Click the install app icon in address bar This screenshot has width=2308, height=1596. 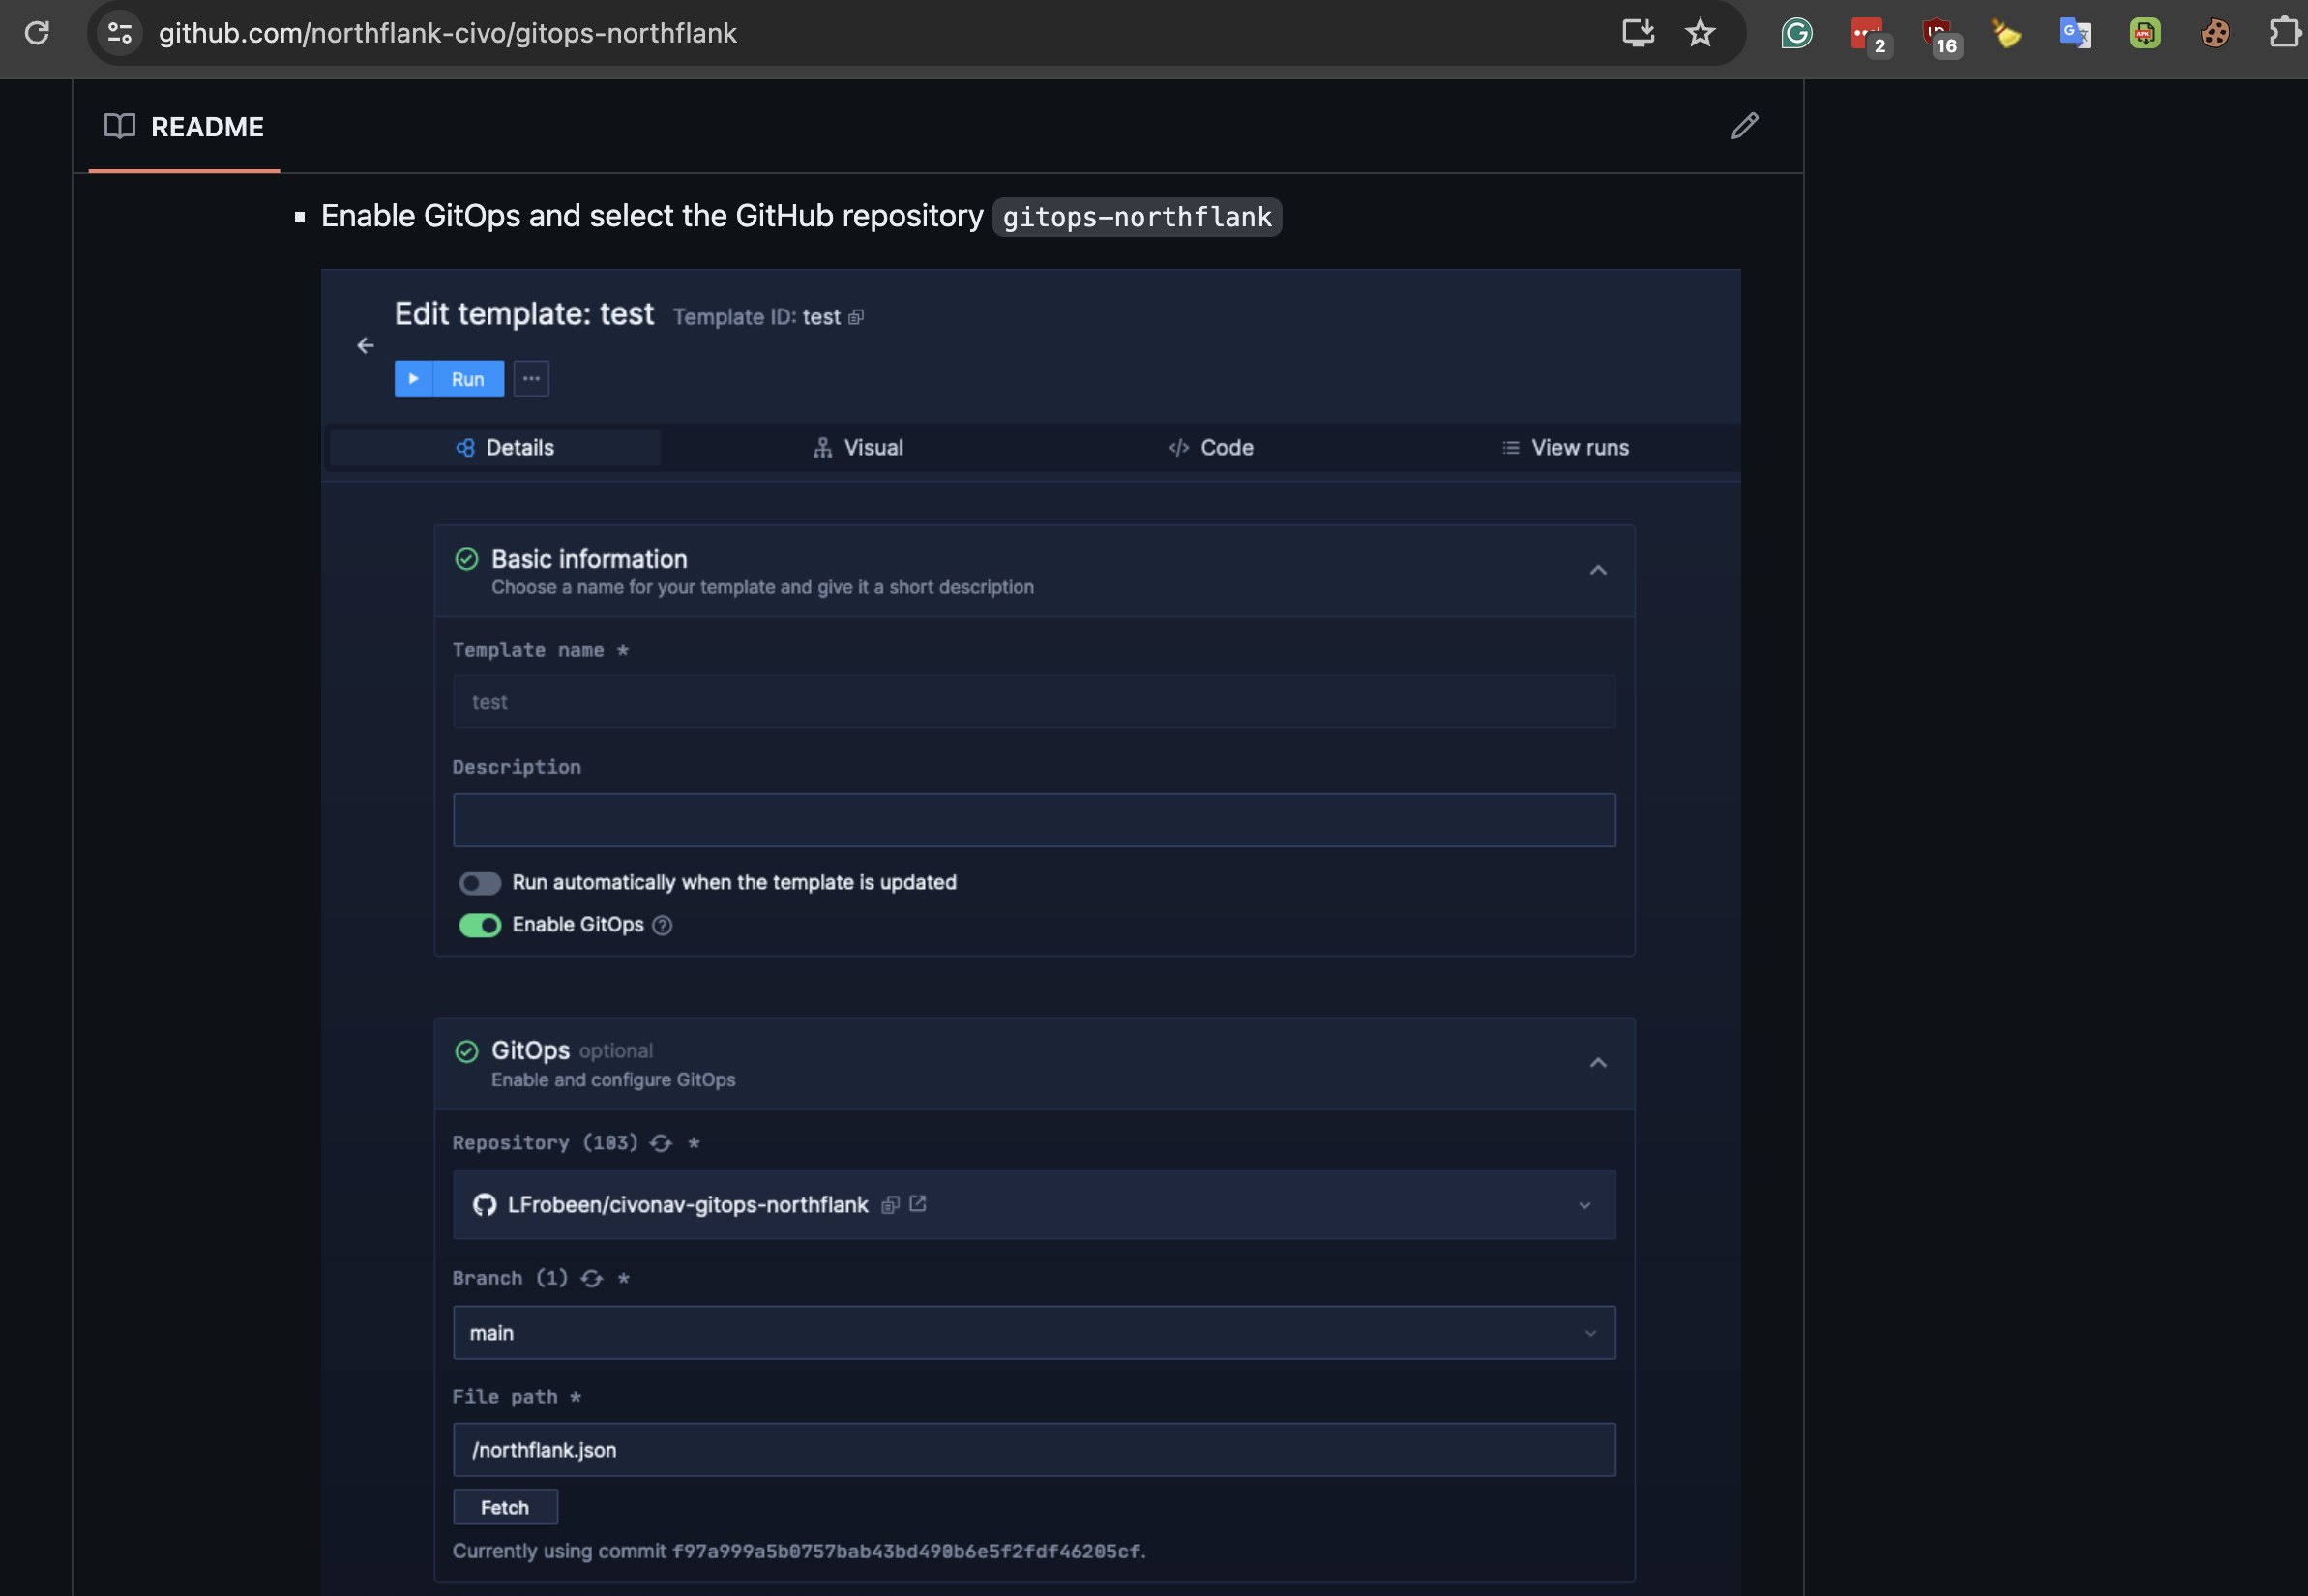click(1638, 33)
